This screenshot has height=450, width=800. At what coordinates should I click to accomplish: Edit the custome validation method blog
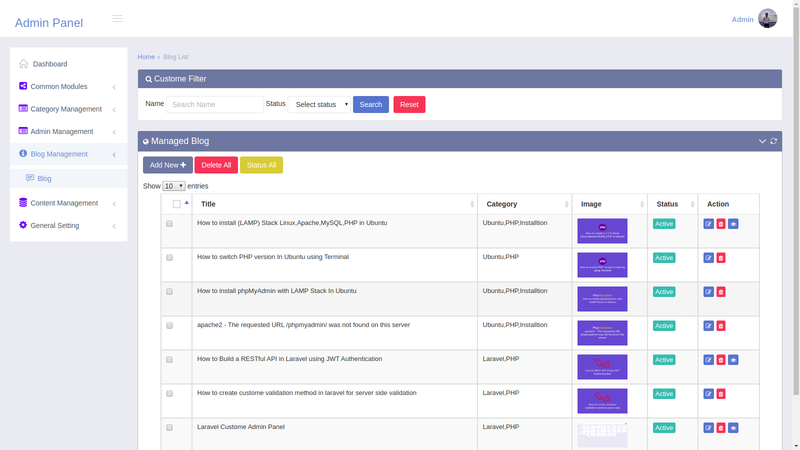click(709, 394)
